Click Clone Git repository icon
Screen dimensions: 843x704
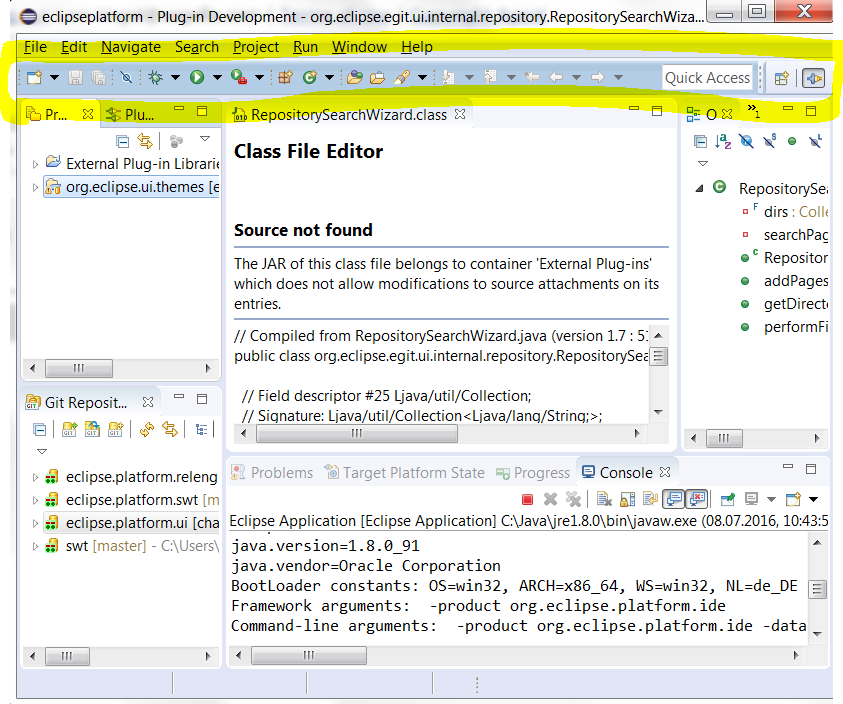92,429
